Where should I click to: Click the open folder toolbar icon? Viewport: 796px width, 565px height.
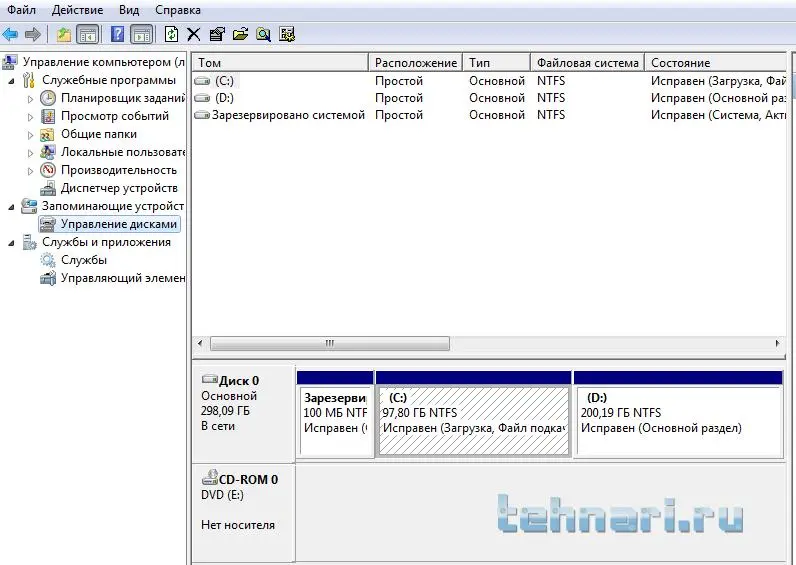pyautogui.click(x=240, y=35)
